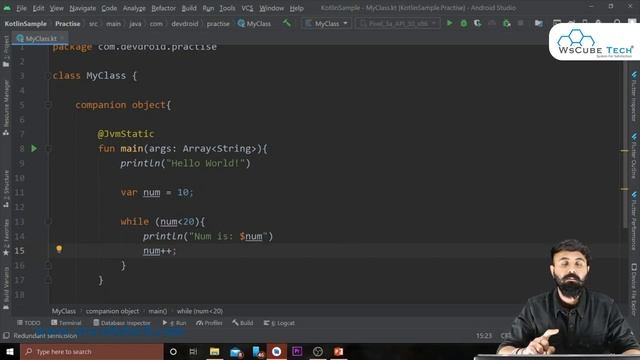640x360 pixels.
Task: Click the 15:23 cursor position in status bar
Action: pos(484,336)
